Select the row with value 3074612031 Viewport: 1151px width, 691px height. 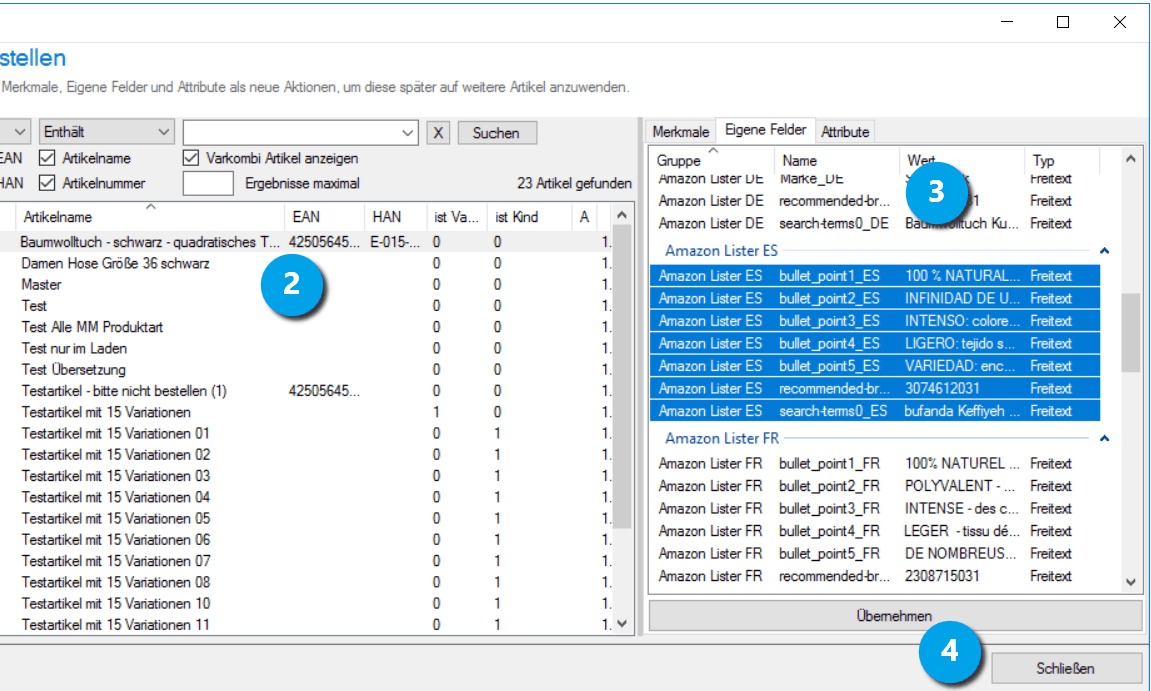point(875,388)
